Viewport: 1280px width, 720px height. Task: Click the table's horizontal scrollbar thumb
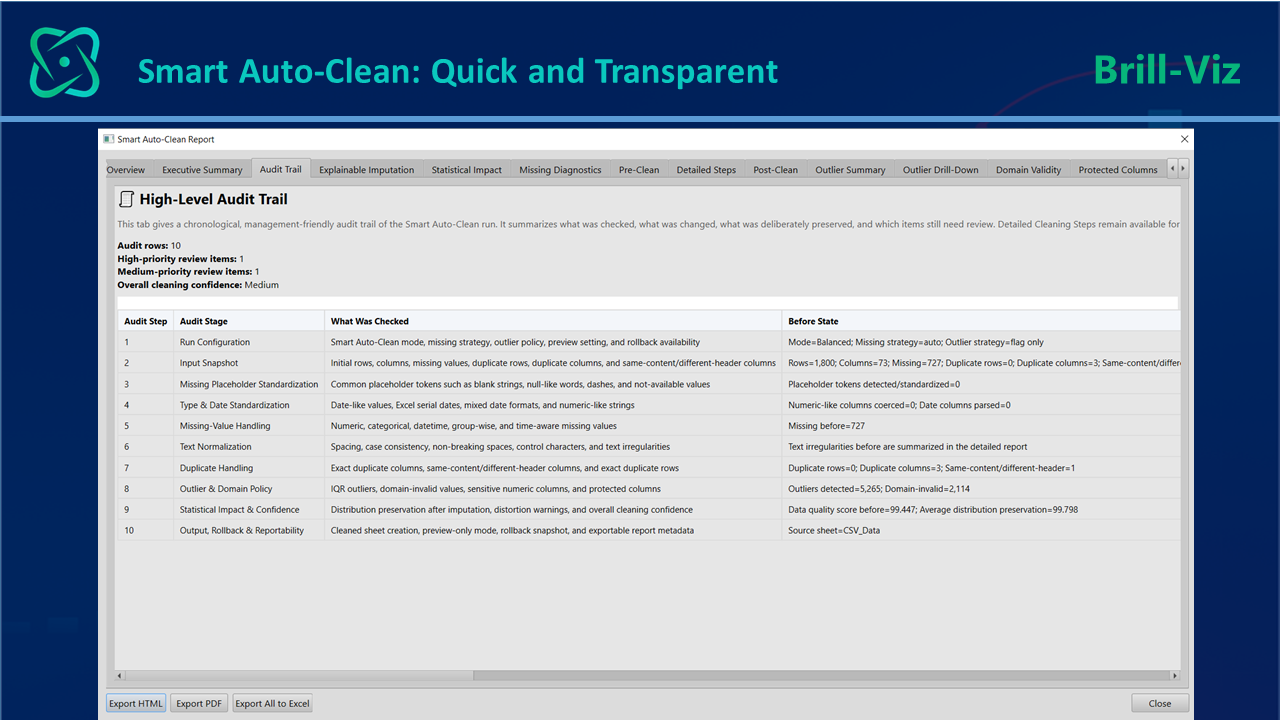point(299,676)
